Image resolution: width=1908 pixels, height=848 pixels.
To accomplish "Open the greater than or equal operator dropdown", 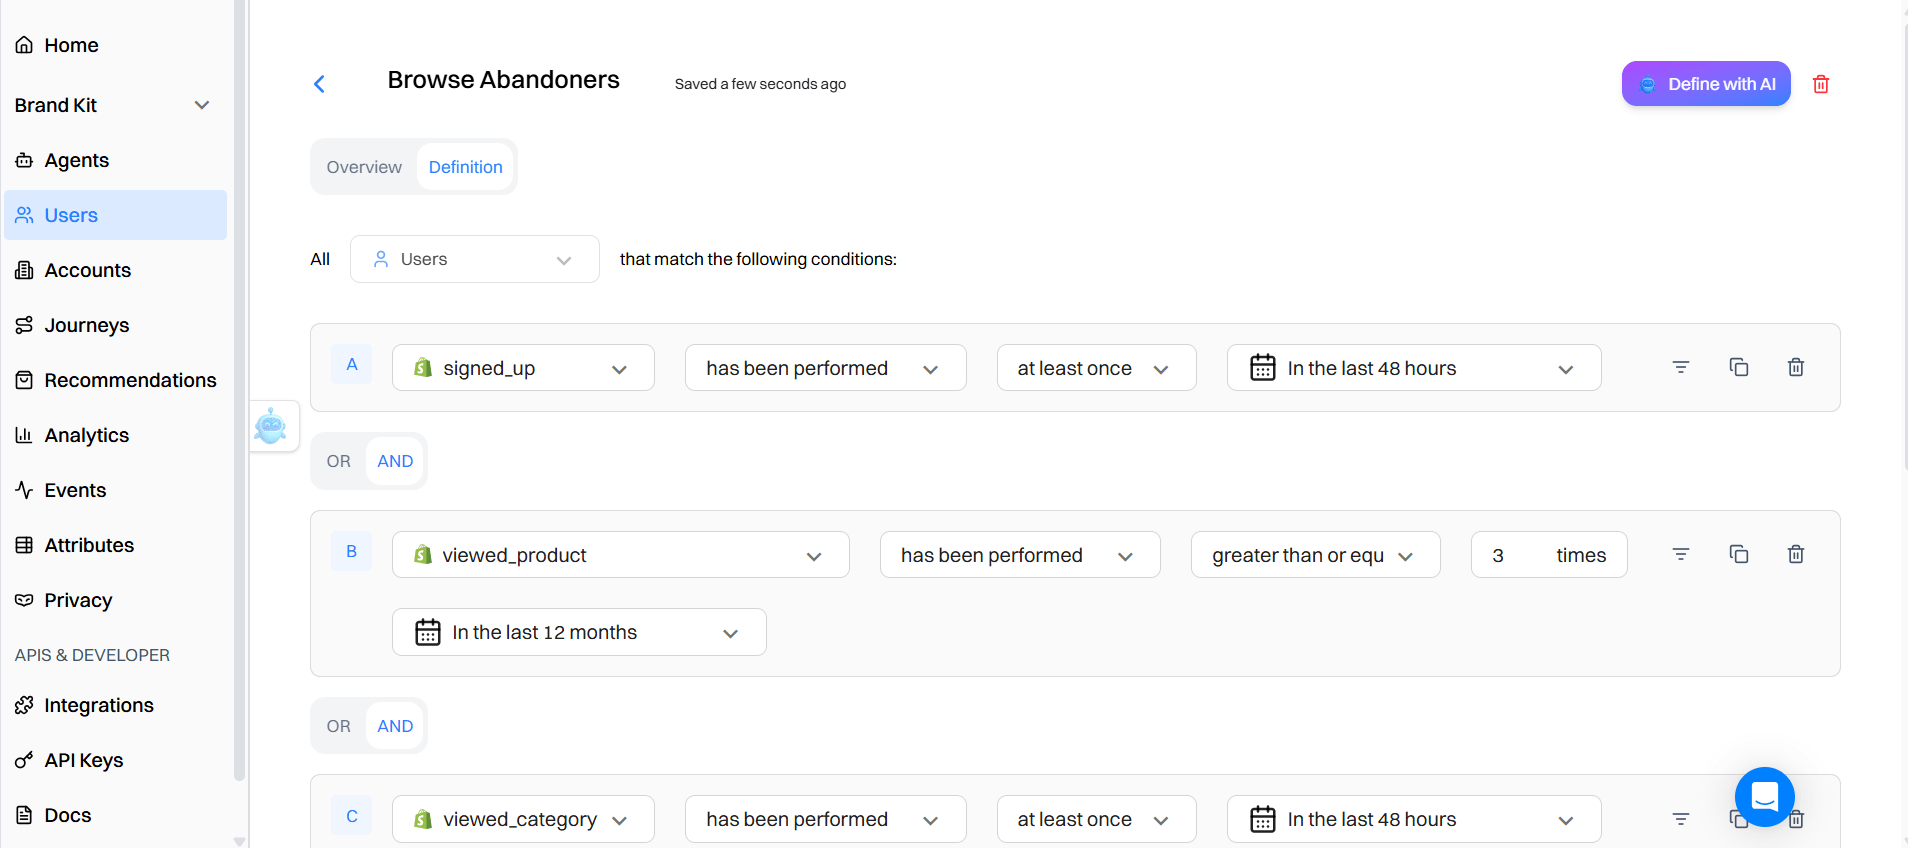I will (x=1316, y=555).
